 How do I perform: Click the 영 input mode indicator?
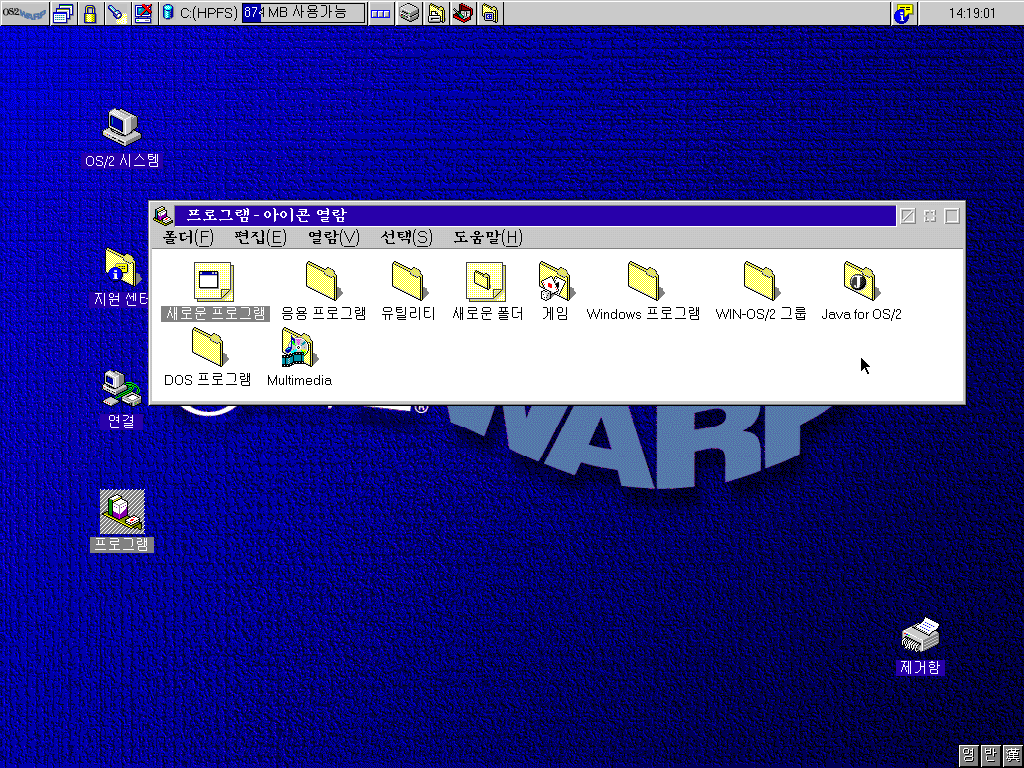(x=968, y=756)
